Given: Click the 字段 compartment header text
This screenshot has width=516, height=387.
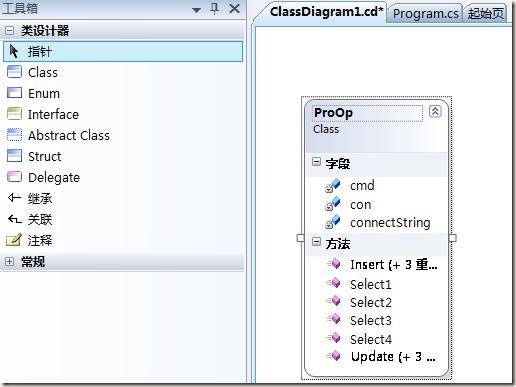Looking at the screenshot, I should tap(338, 163).
